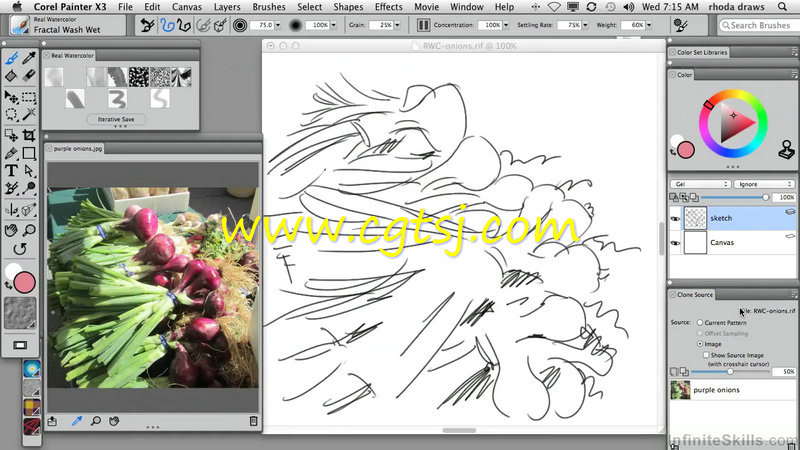Open opacity 100% dropdown arrow

[x=334, y=25]
